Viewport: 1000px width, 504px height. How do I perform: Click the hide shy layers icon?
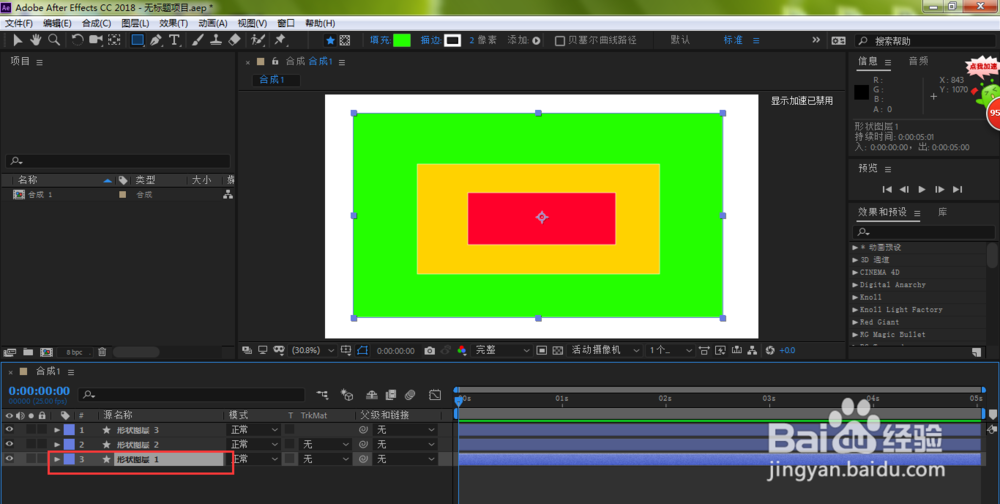371,396
